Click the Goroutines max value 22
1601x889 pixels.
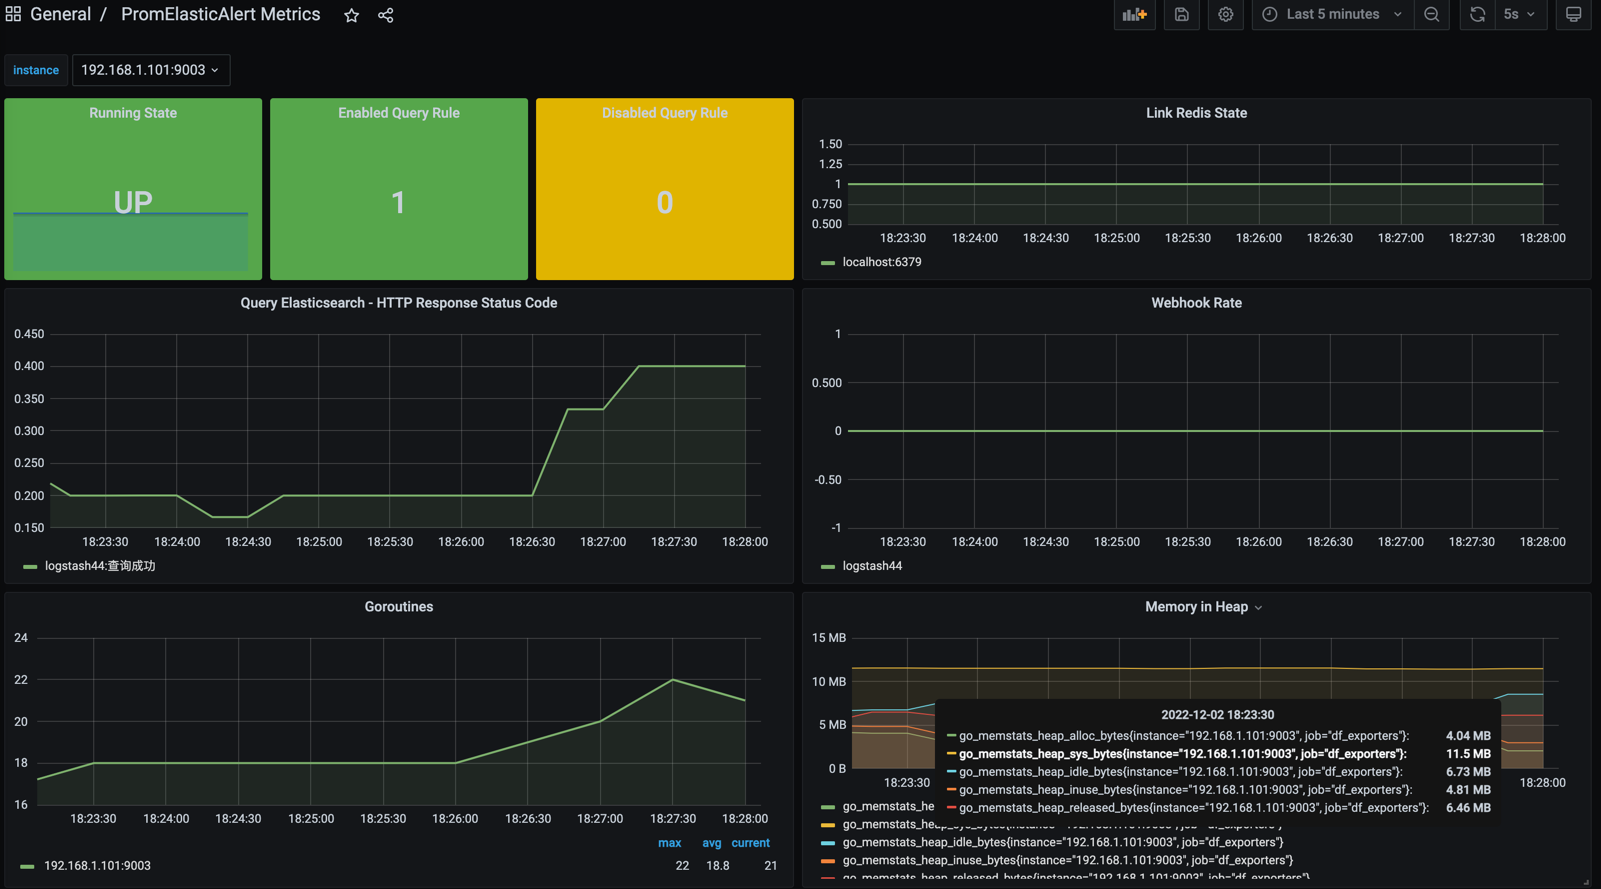(682, 866)
